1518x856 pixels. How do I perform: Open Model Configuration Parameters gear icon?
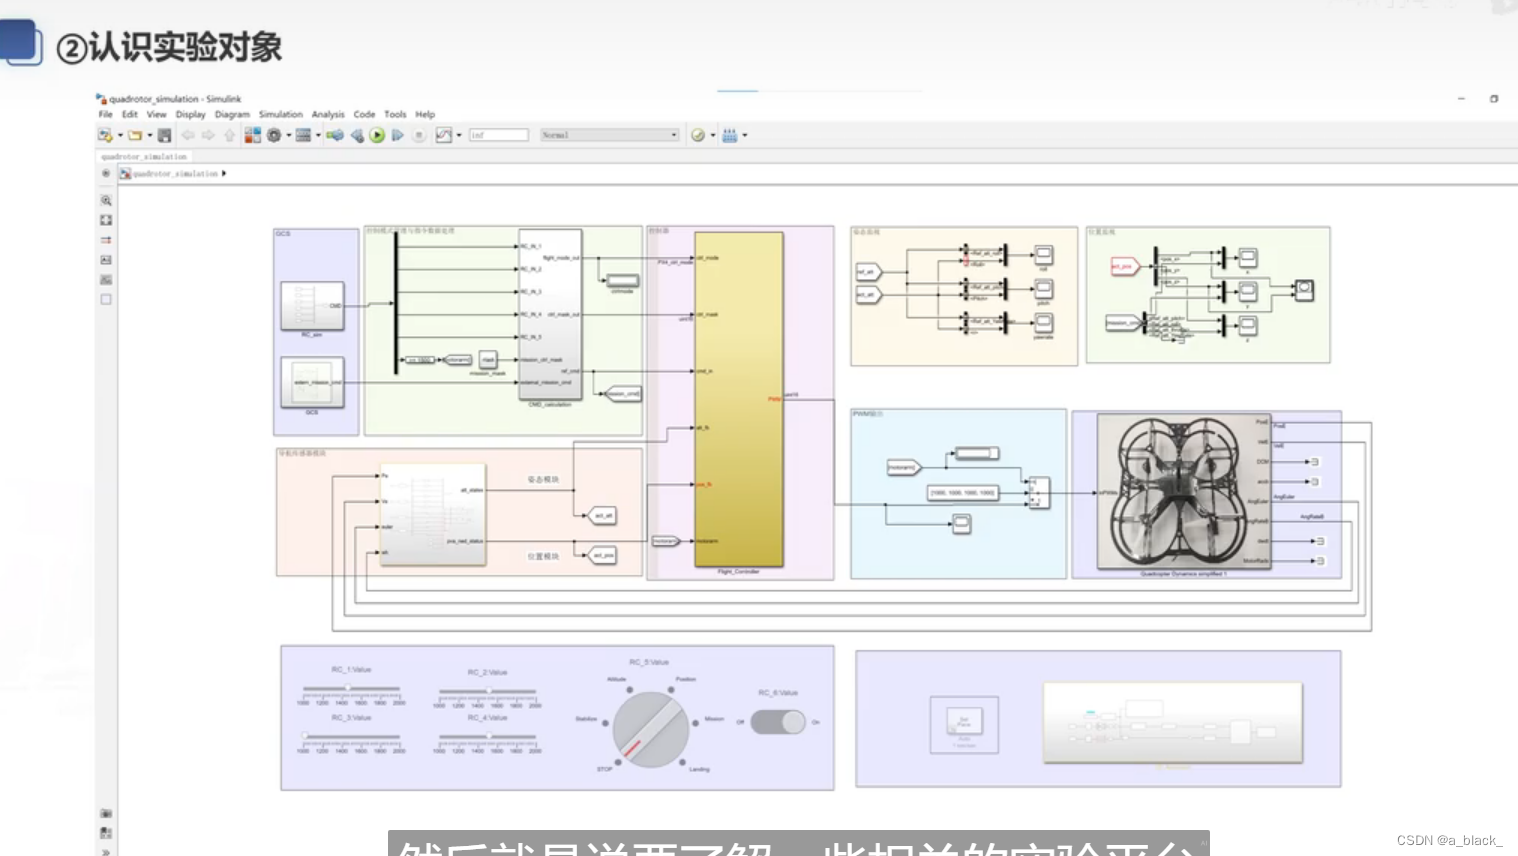click(x=274, y=135)
